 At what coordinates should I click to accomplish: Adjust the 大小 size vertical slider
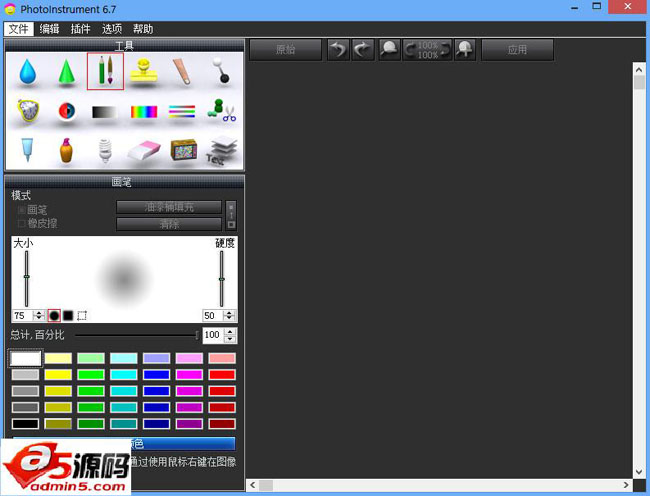click(x=27, y=278)
